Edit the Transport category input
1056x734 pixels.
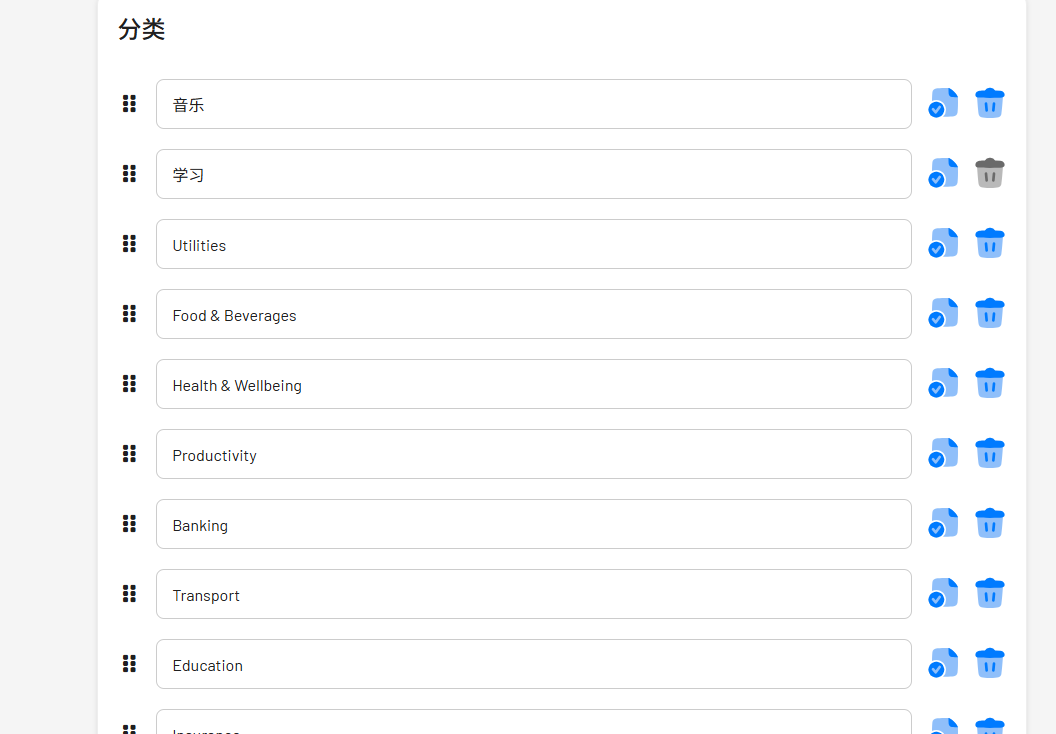click(x=533, y=594)
